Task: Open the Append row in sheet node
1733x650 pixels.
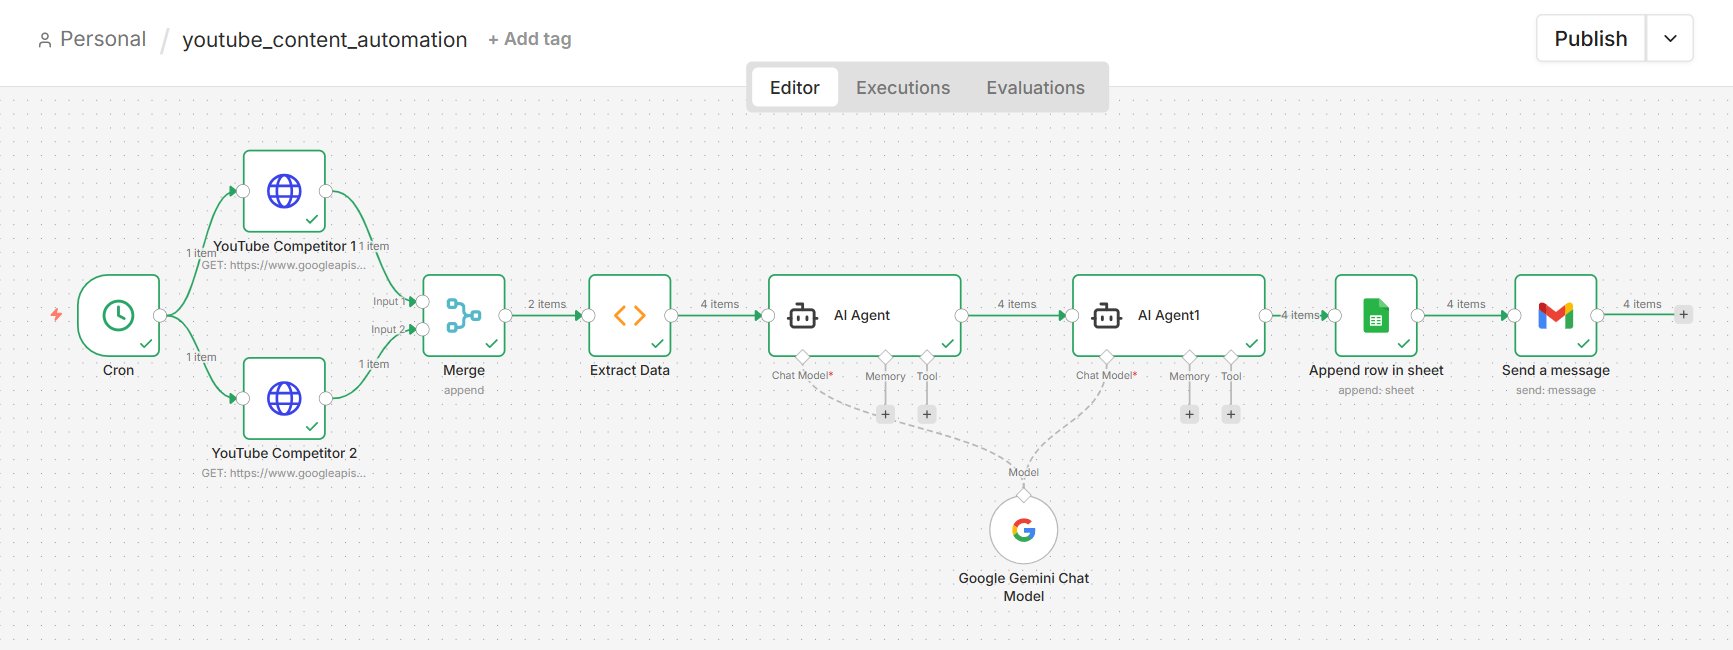Action: 1376,315
